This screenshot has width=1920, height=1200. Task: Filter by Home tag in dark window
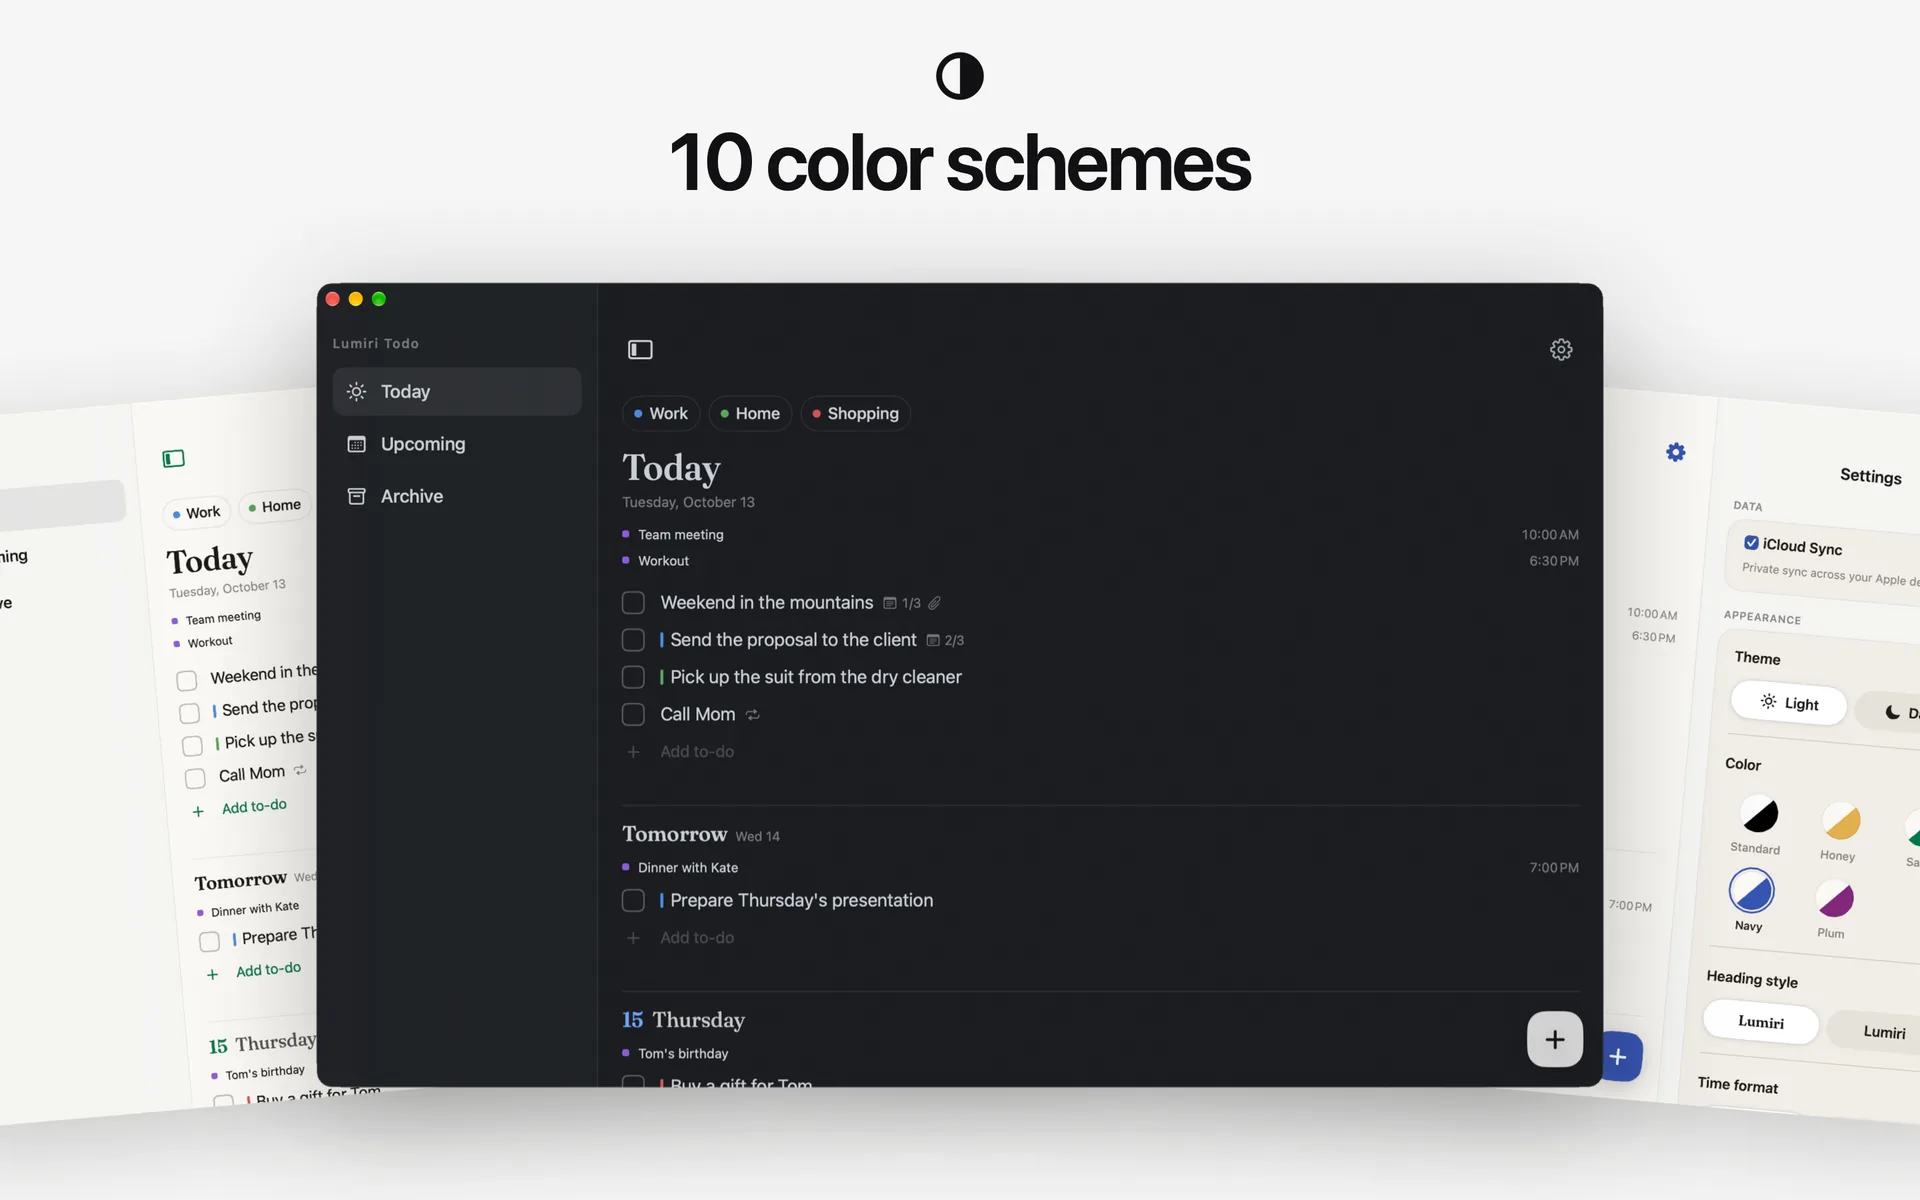pos(750,414)
